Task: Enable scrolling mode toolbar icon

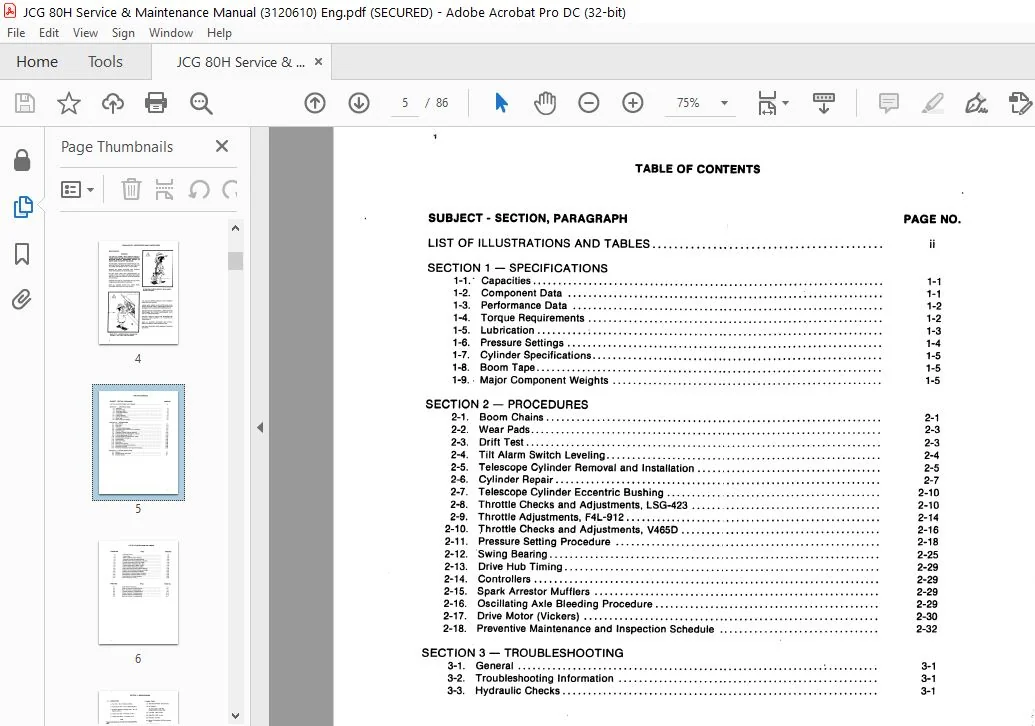Action: 823,103
